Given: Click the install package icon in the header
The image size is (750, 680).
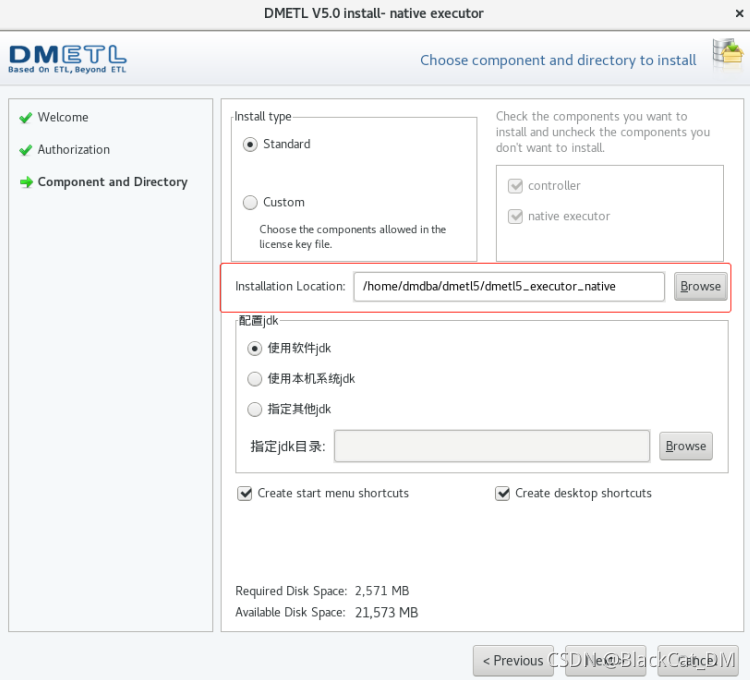Looking at the screenshot, I should [x=728, y=54].
